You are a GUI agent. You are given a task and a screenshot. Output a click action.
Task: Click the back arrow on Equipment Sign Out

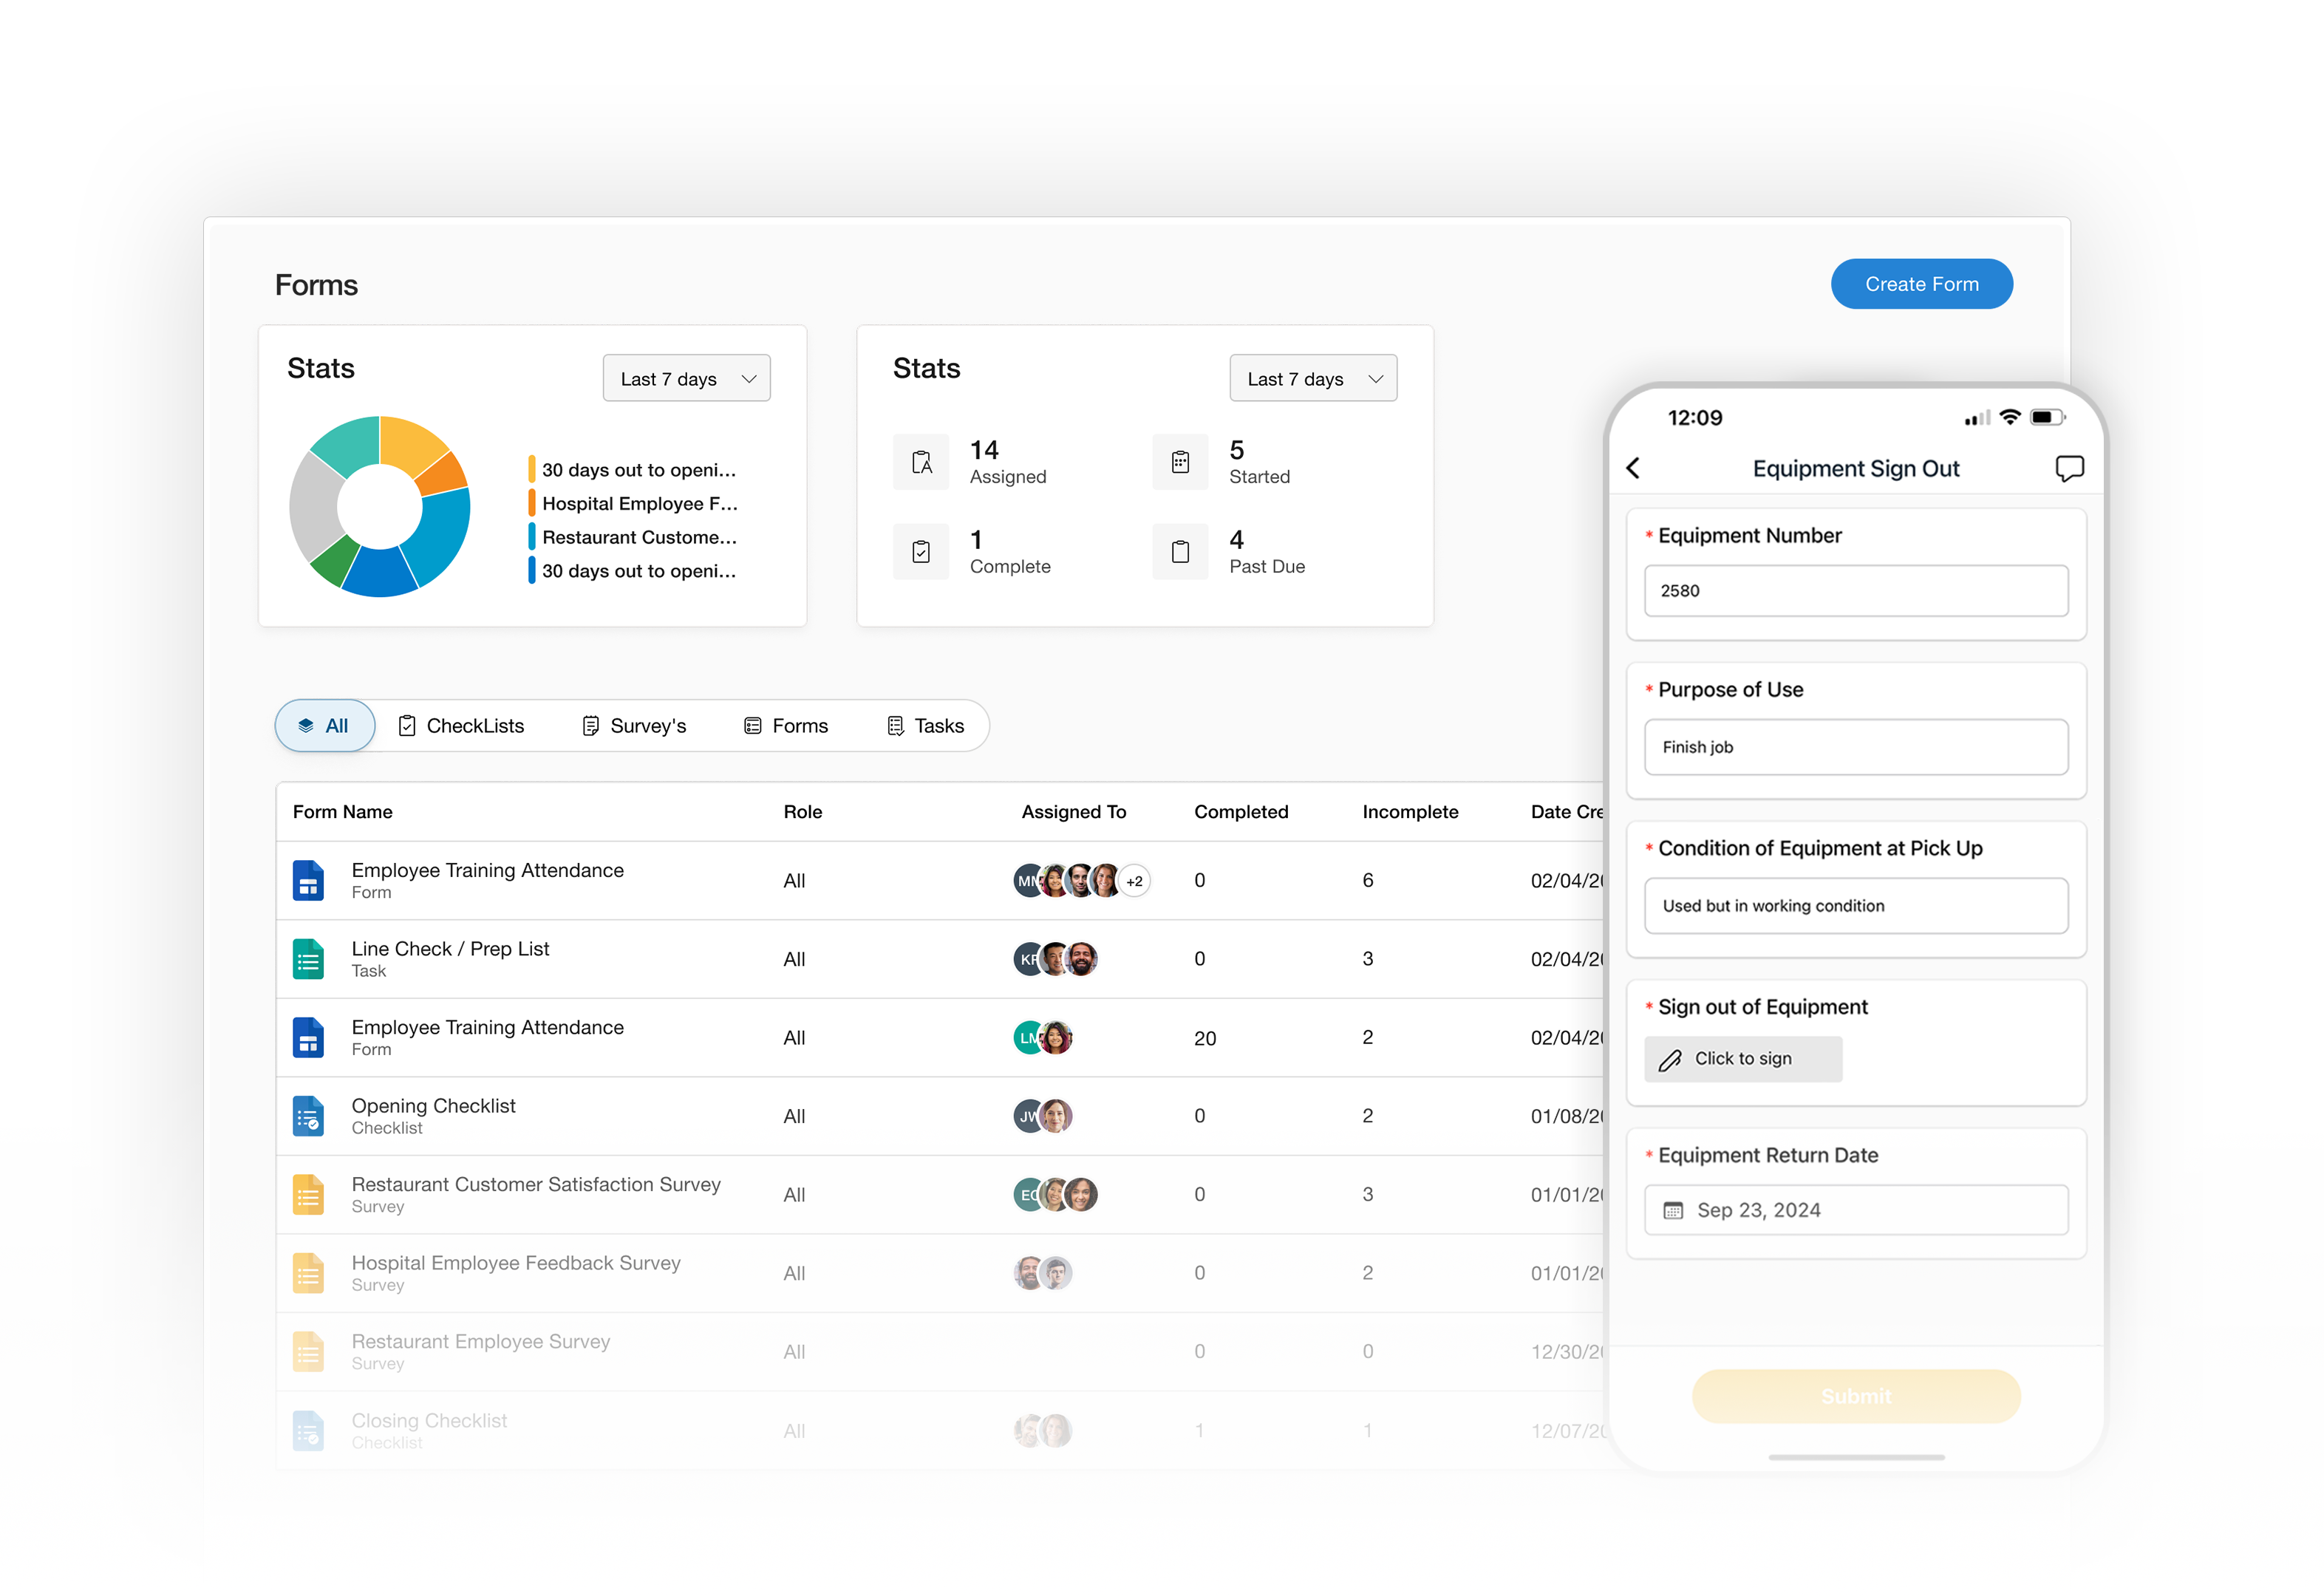coord(1633,469)
